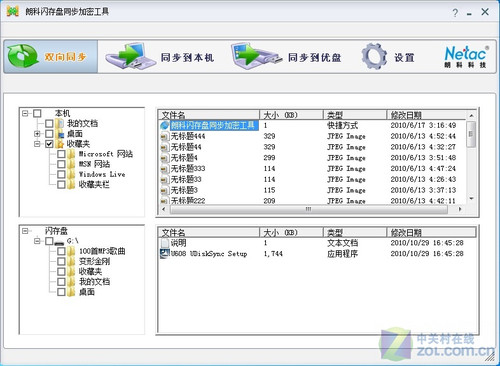Click the green 双向同步 sync icon
This screenshot has width=500, height=366.
coord(23,56)
